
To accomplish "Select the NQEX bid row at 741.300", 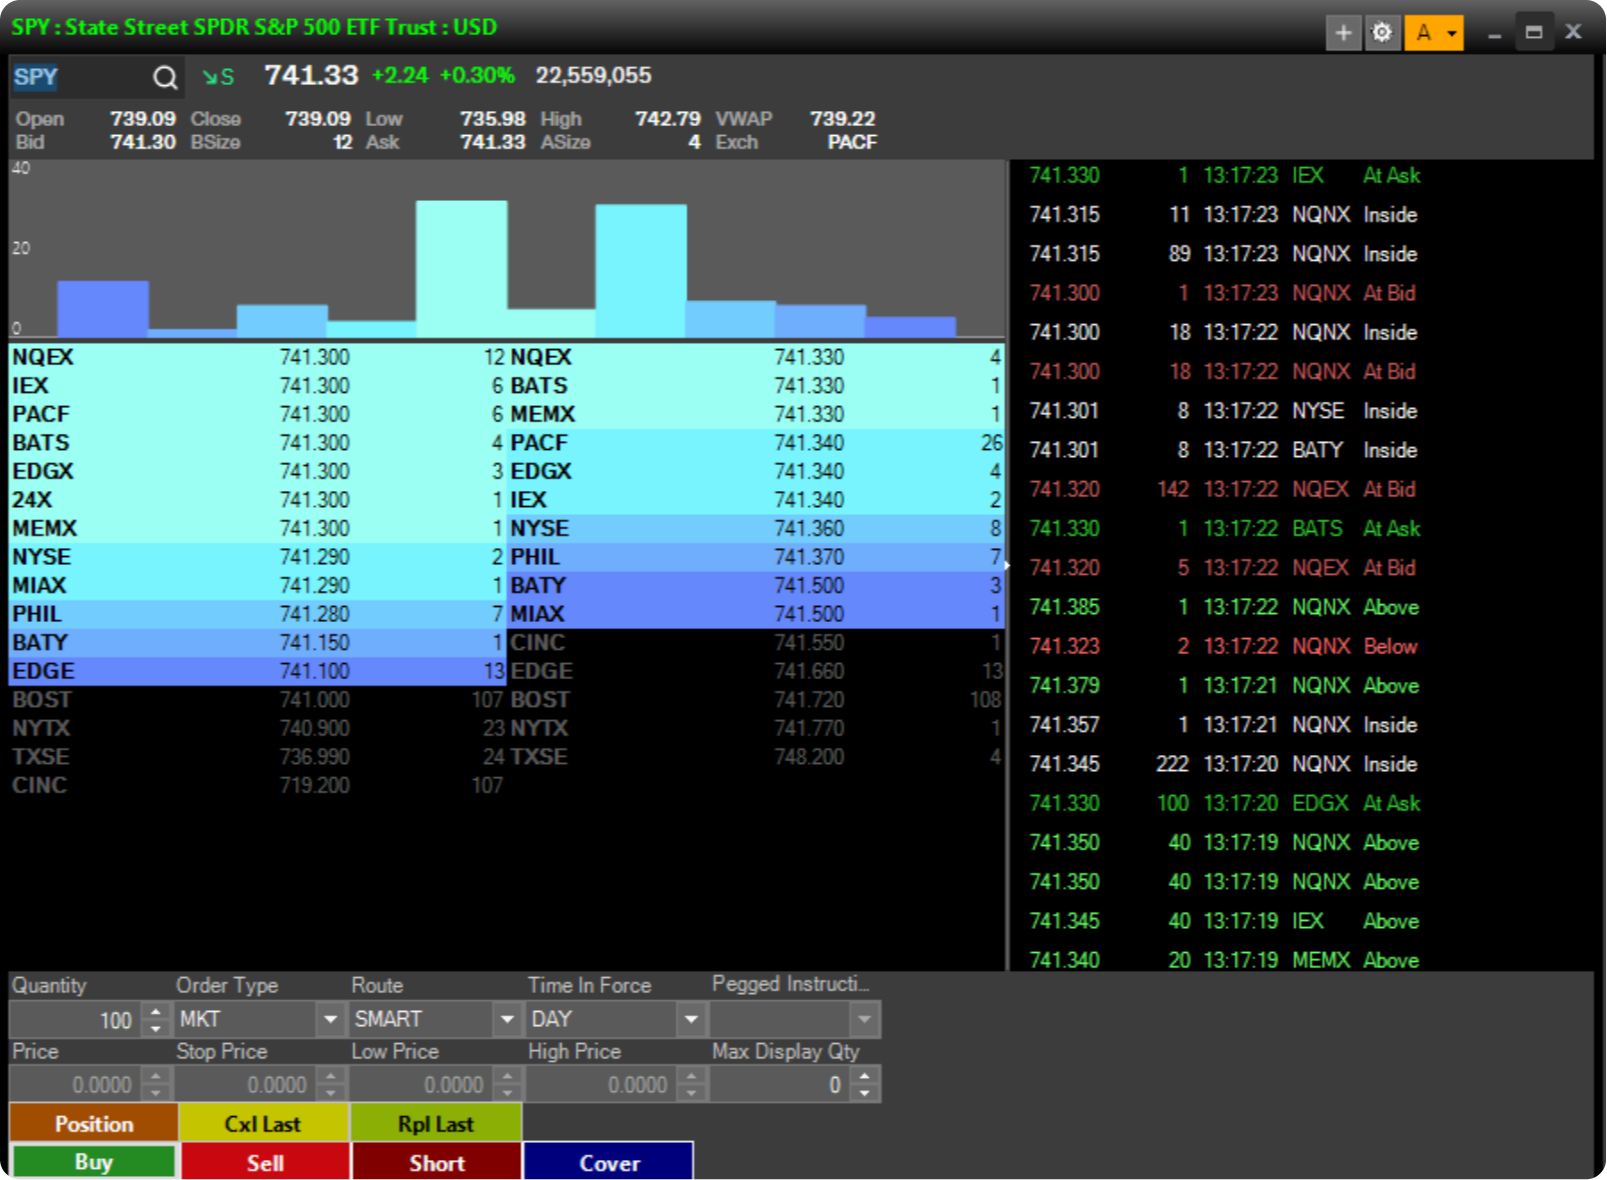I will coord(258,357).
